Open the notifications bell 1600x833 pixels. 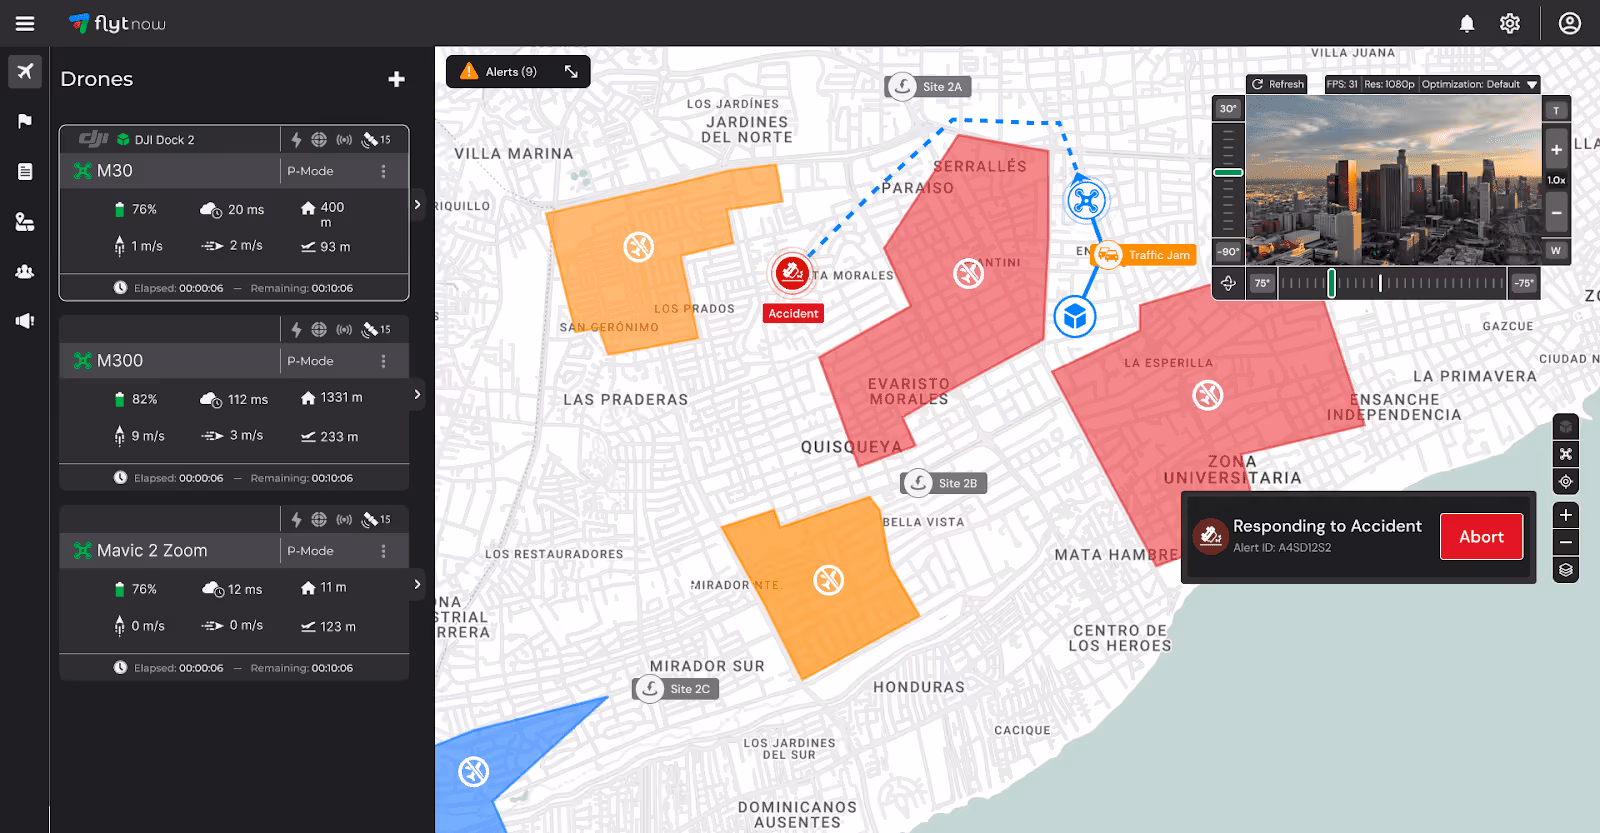tap(1467, 23)
